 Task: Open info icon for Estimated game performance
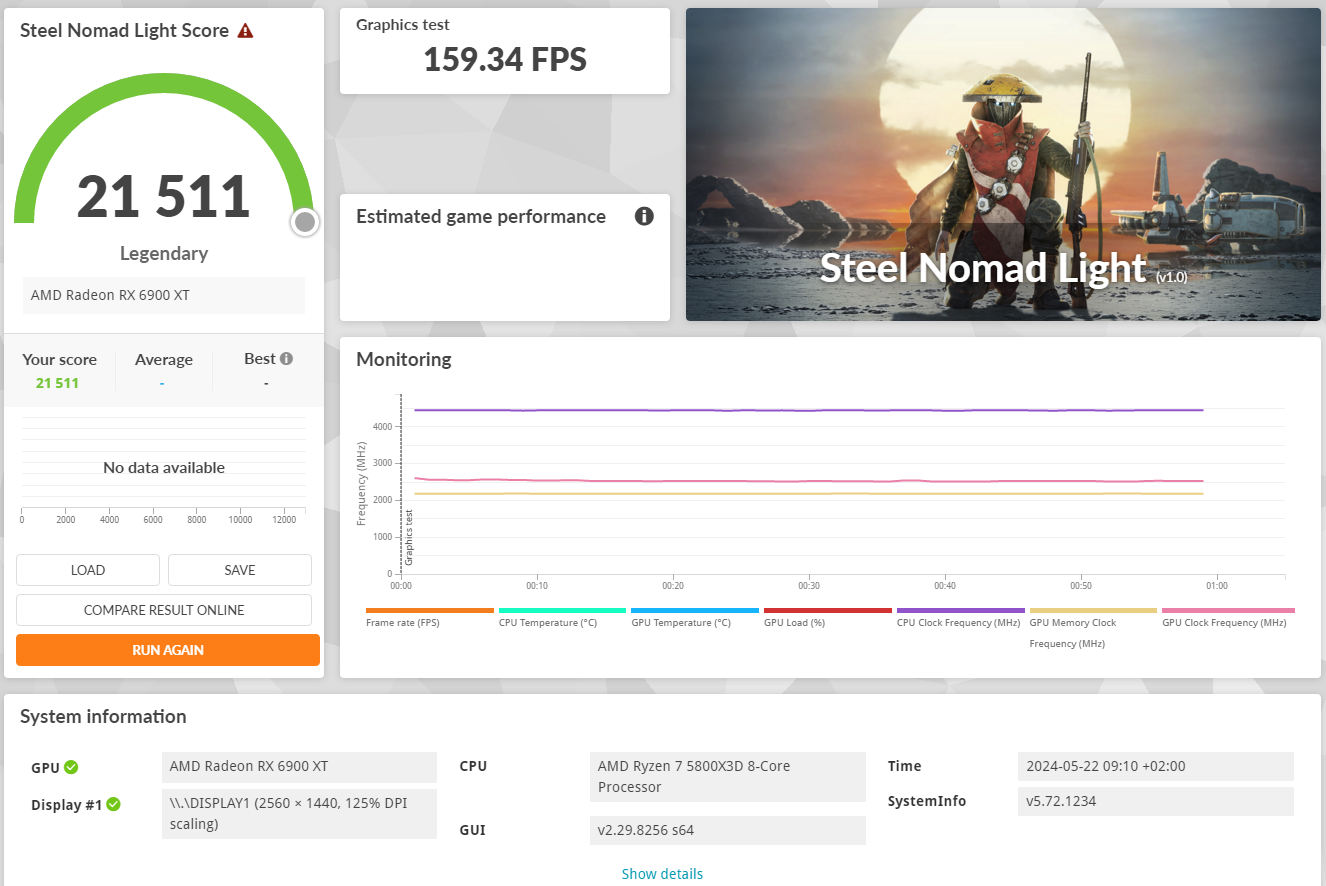644,216
